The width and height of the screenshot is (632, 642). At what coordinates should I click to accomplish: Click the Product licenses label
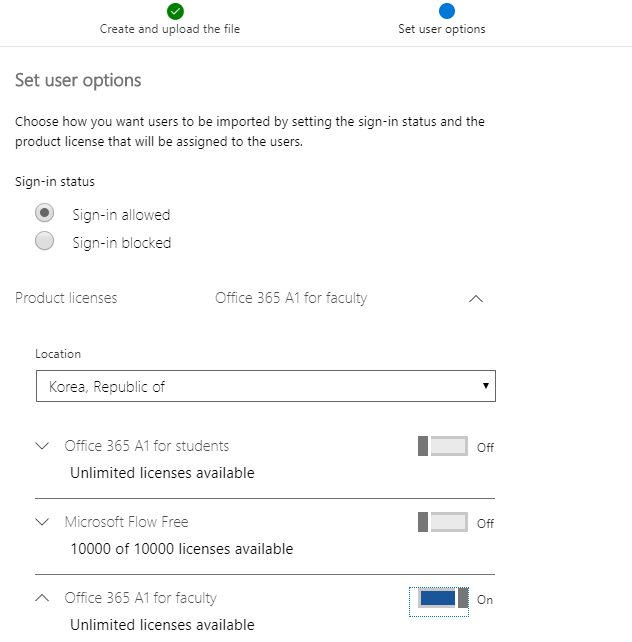(66, 298)
